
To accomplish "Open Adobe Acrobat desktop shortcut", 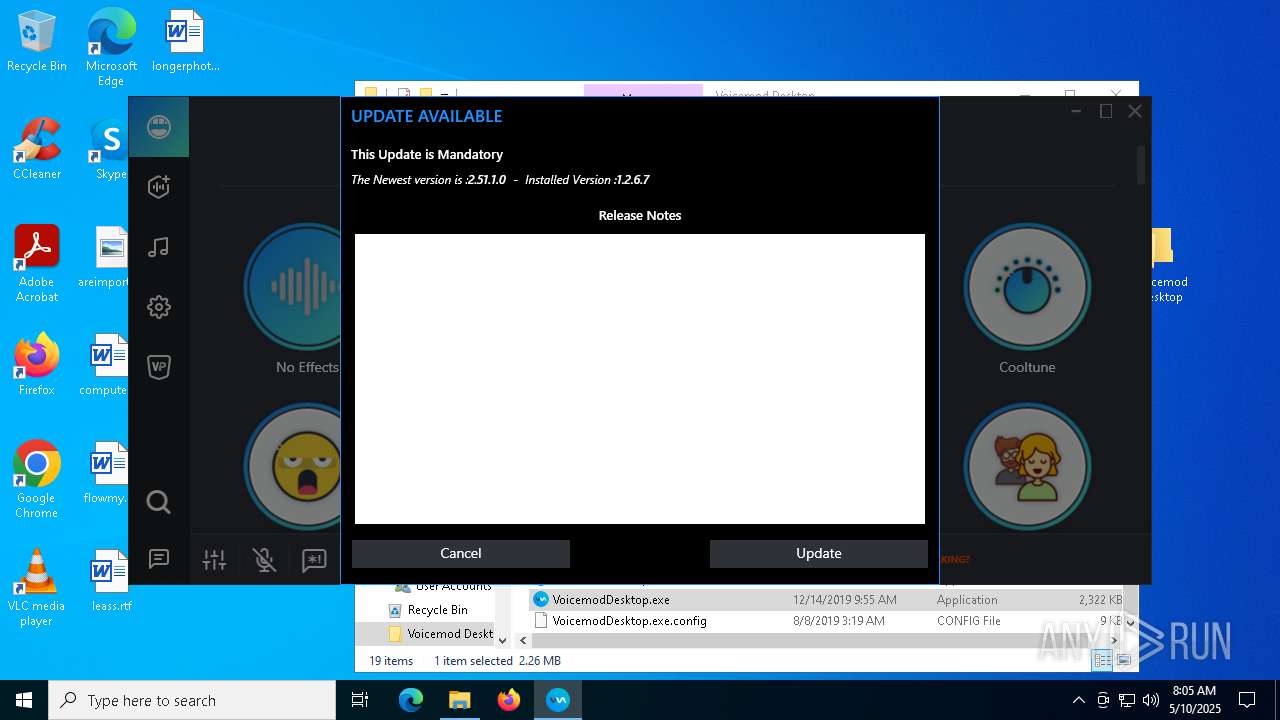I will [x=37, y=264].
